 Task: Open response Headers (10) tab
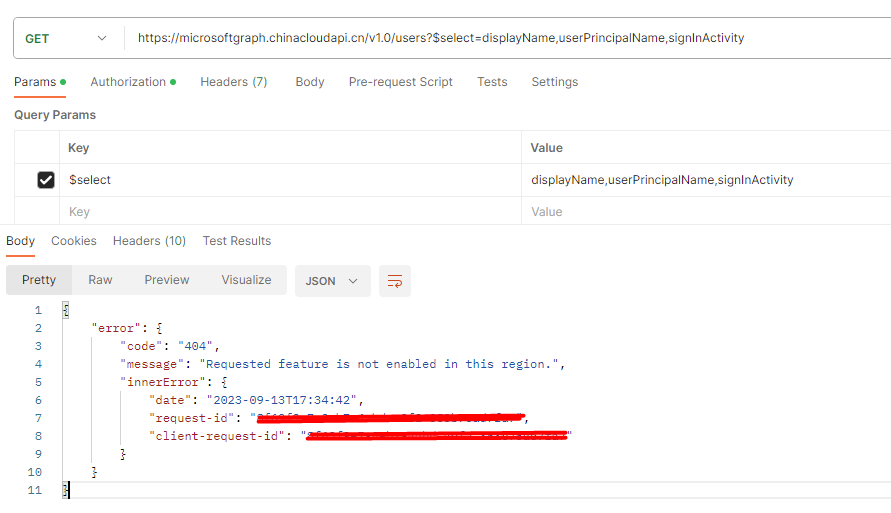149,241
